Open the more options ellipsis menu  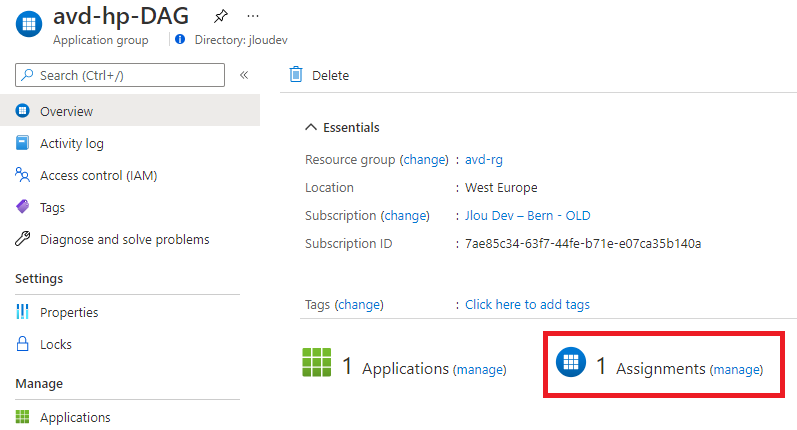(253, 16)
